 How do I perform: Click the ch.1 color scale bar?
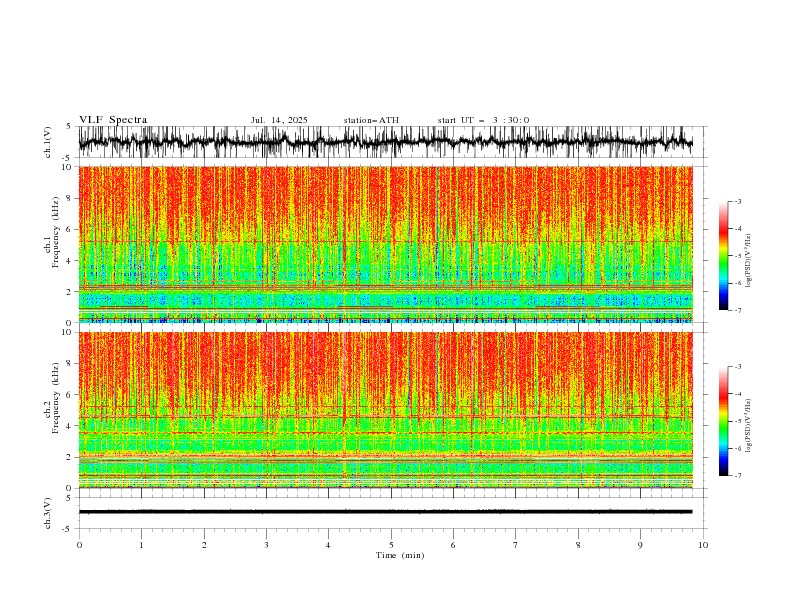click(x=723, y=256)
